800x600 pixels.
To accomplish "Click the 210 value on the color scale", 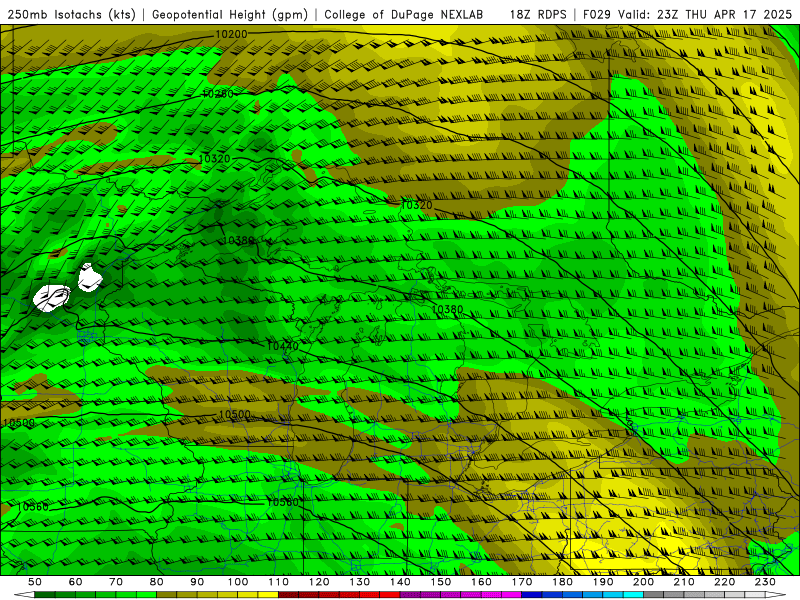I will [x=684, y=582].
